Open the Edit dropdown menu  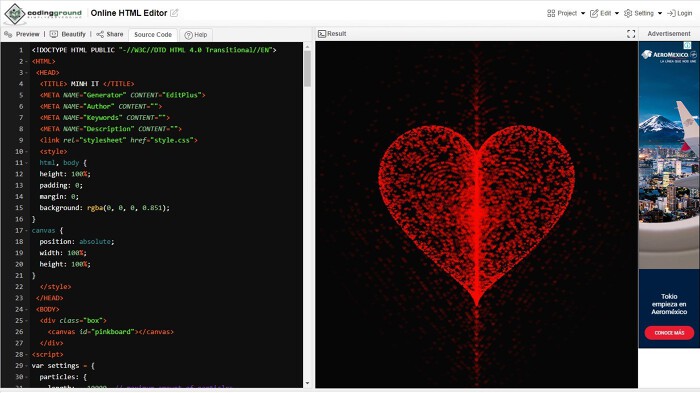[x=604, y=13]
